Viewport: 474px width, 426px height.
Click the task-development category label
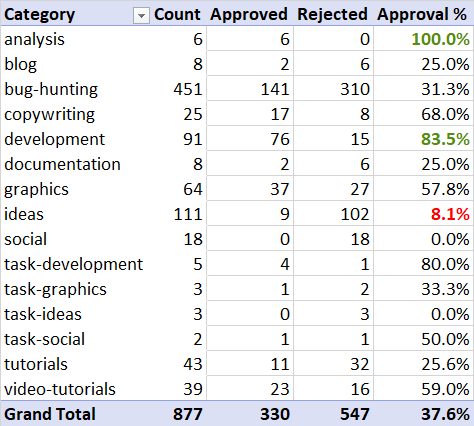click(74, 264)
